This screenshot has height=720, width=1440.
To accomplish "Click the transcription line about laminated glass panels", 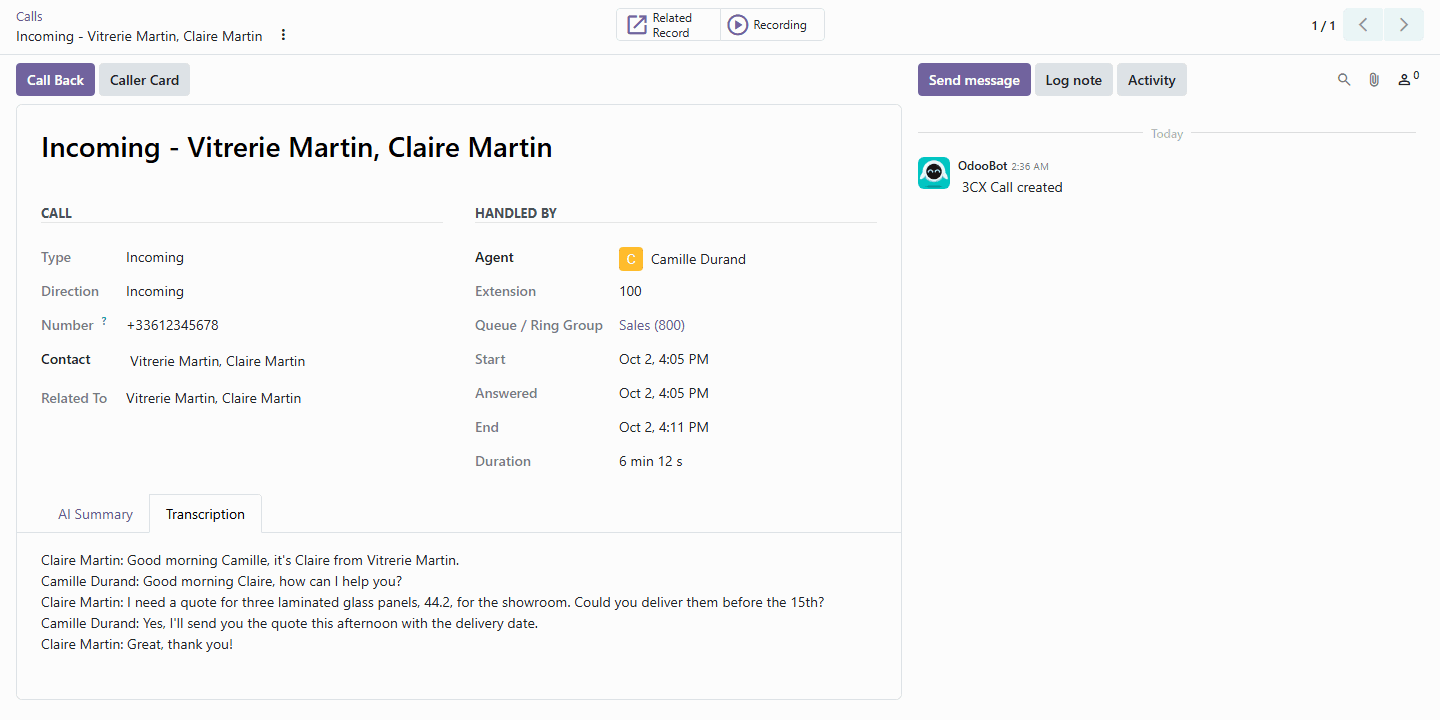I will tap(433, 602).
